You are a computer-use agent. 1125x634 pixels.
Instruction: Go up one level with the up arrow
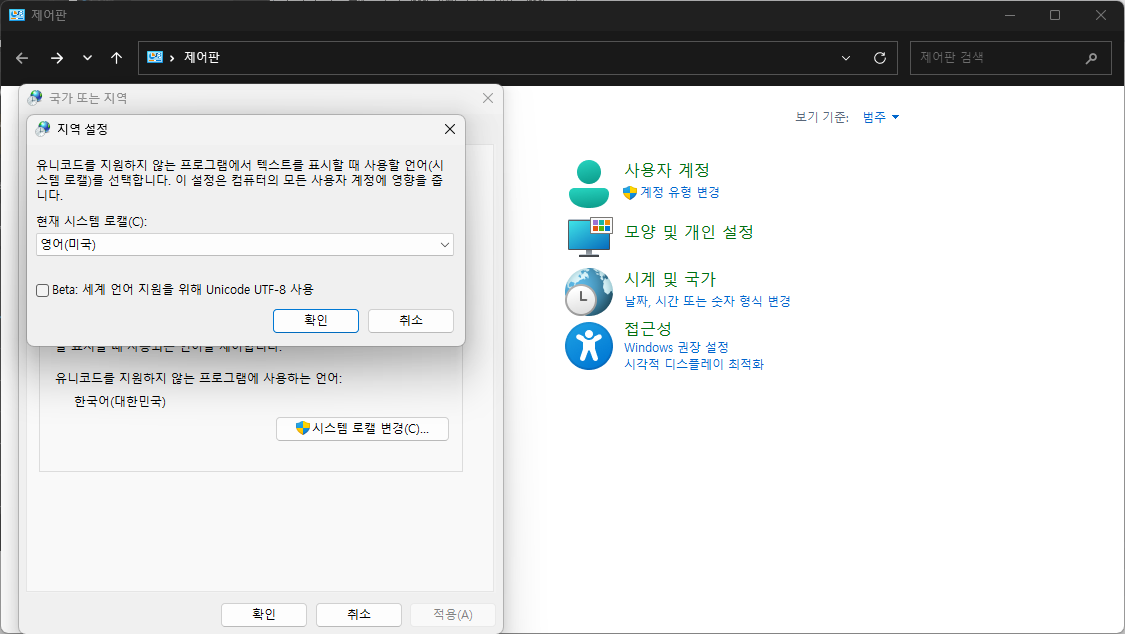point(116,58)
